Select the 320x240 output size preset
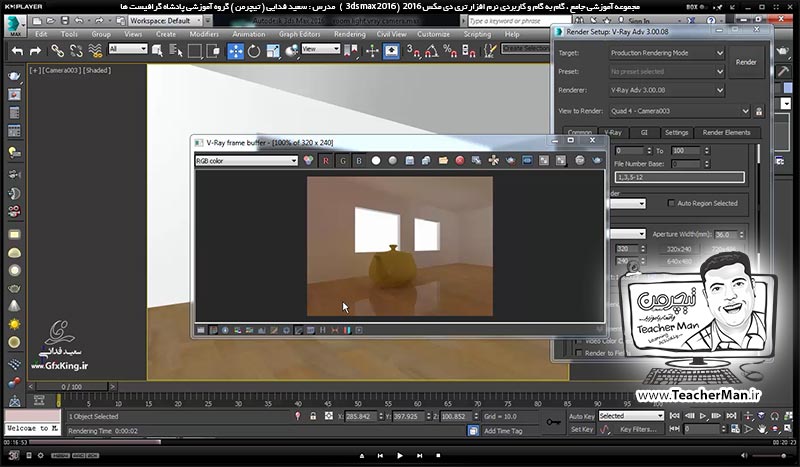 pyautogui.click(x=679, y=249)
